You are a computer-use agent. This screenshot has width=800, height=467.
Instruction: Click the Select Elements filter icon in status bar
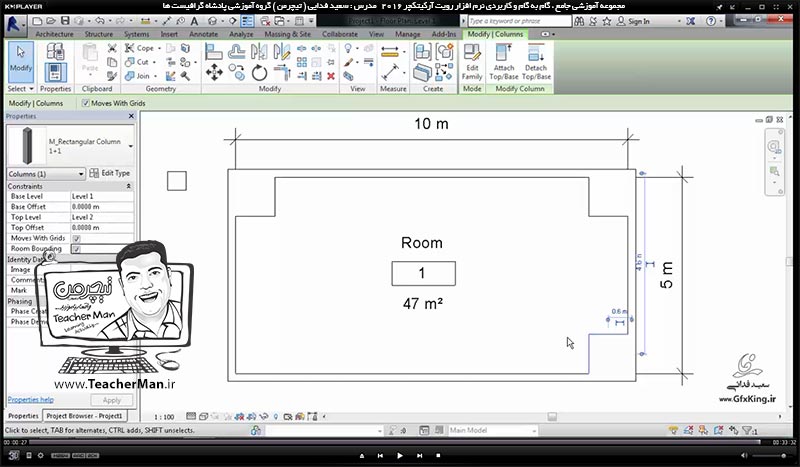[749, 430]
